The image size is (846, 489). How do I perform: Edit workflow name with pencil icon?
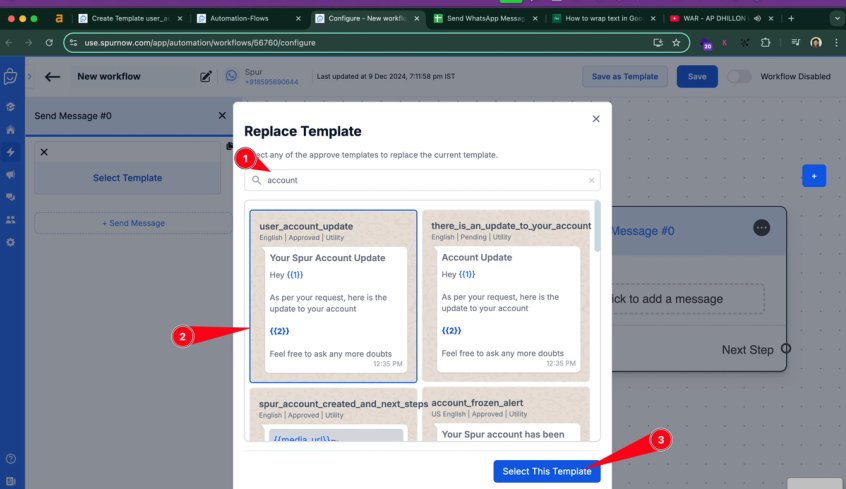coord(206,77)
